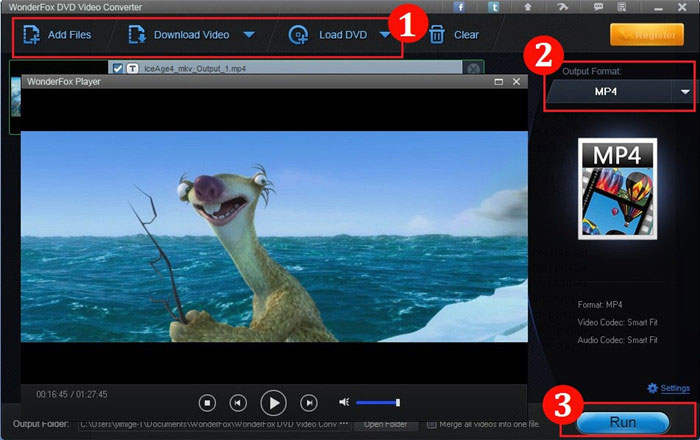Viewport: 700px width, 440px height.
Task: Click the orange Register button
Action: coord(647,35)
